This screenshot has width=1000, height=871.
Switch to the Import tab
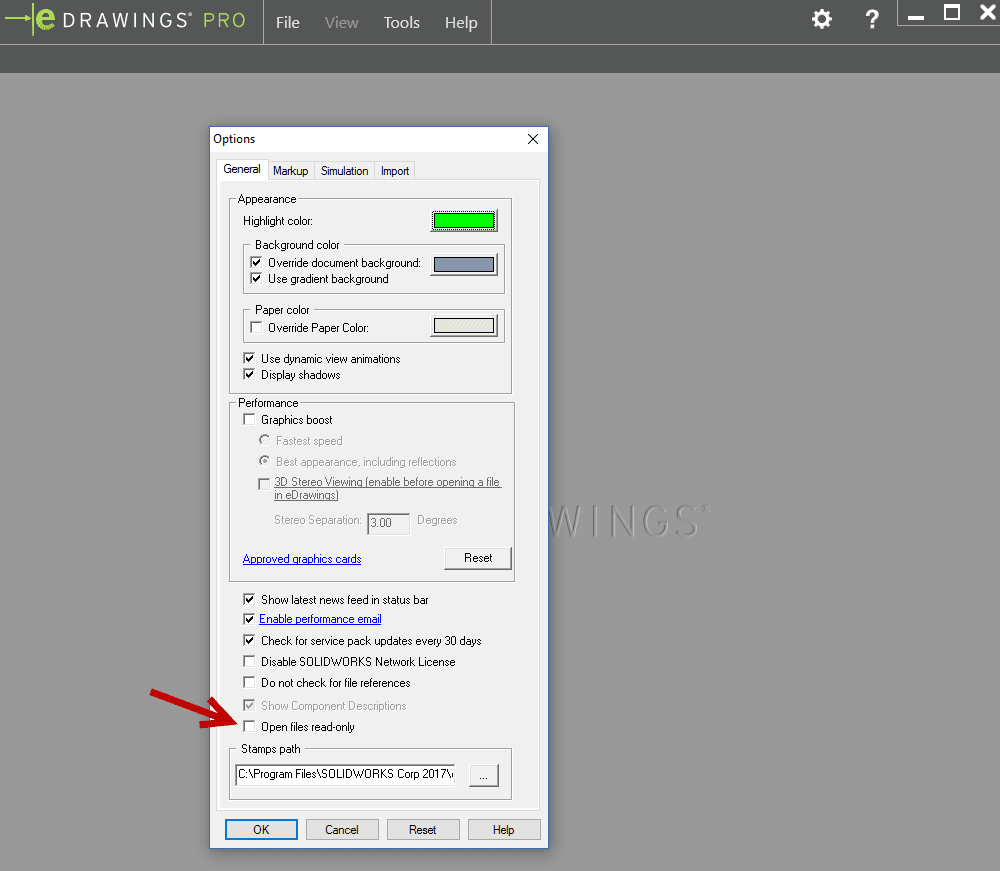coord(395,171)
